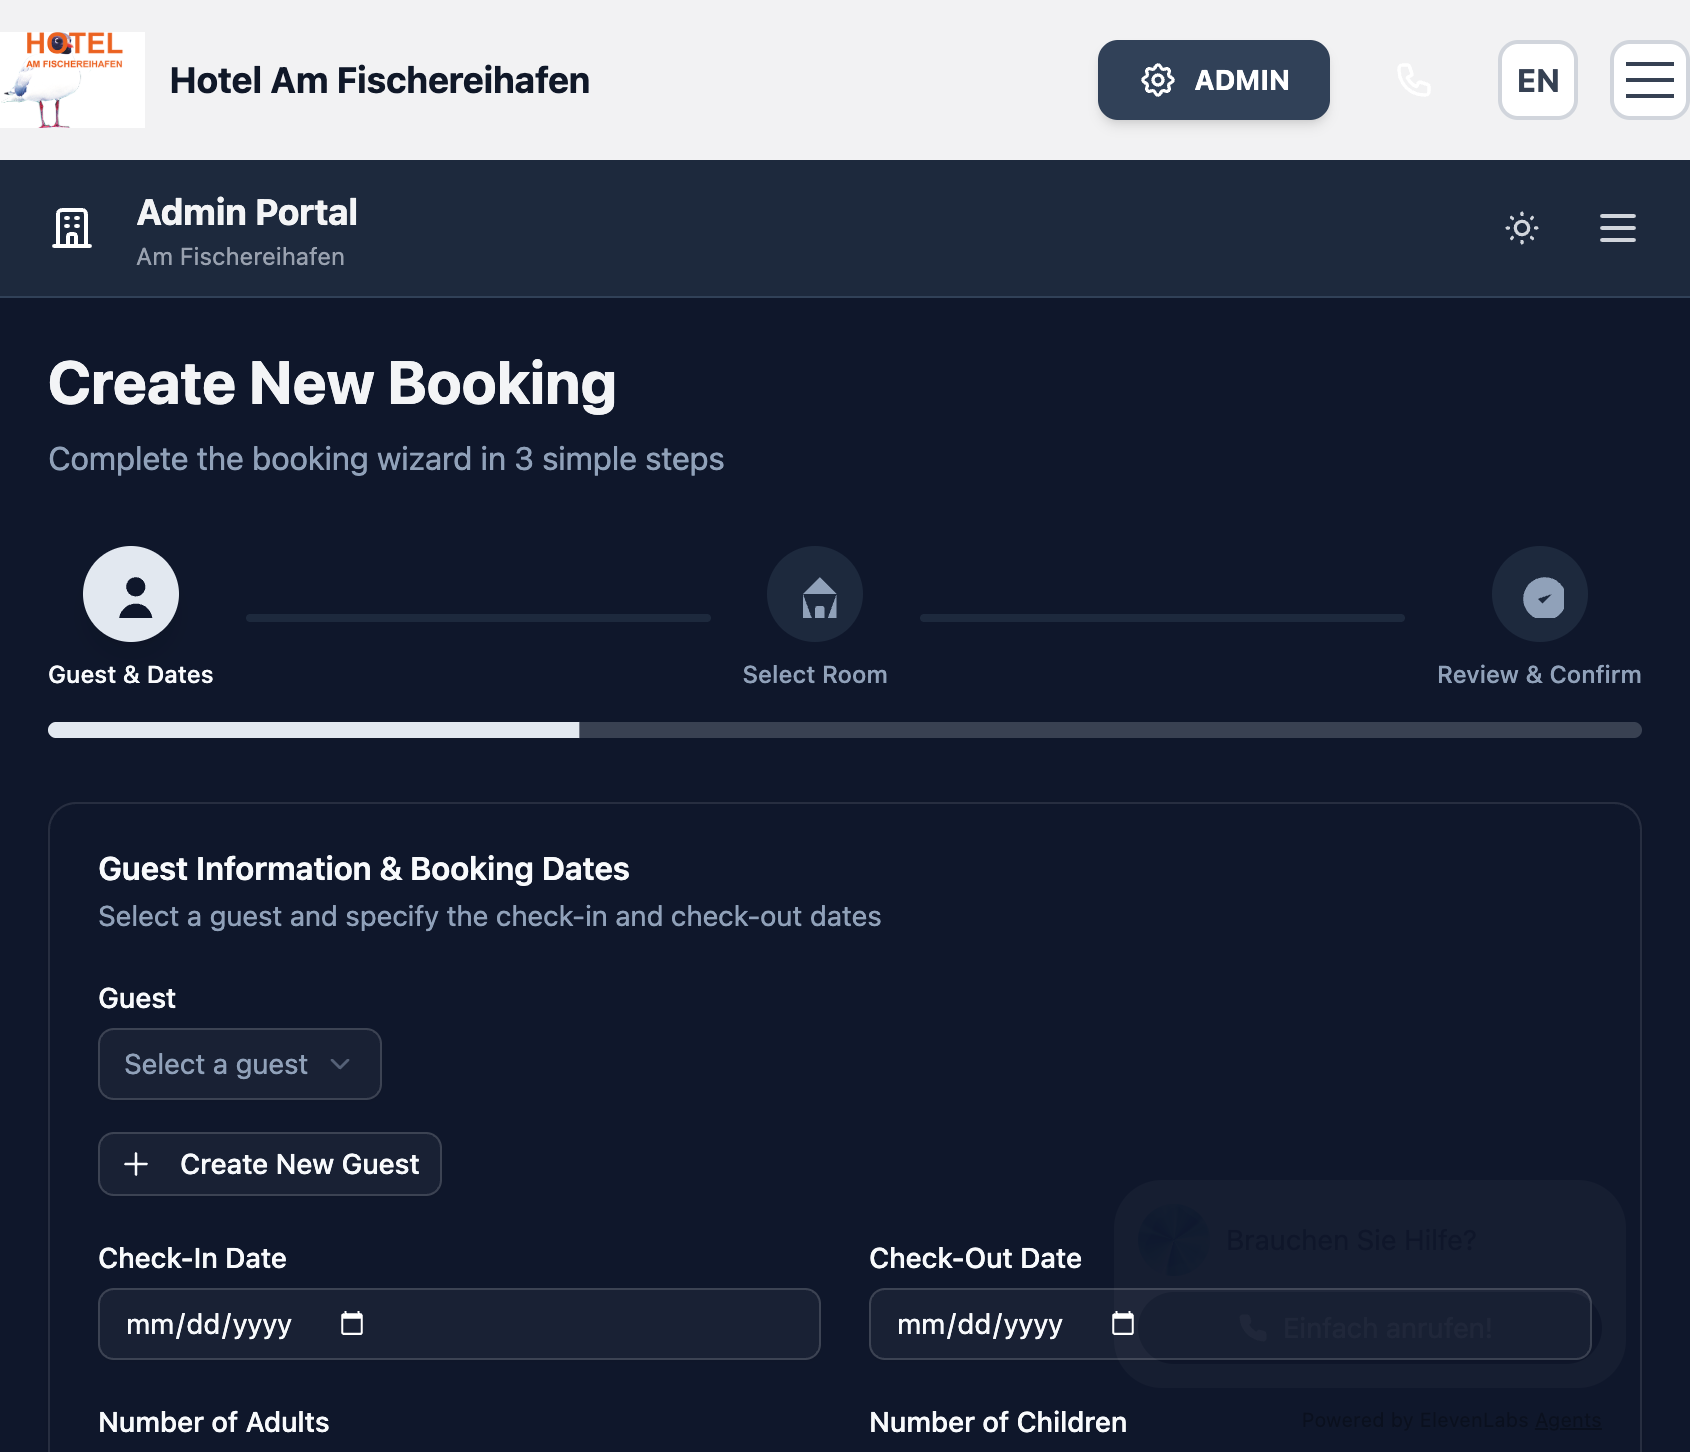Image resolution: width=1690 pixels, height=1452 pixels.
Task: Open the Check-Out Date calendar picker icon
Action: 1122,1322
